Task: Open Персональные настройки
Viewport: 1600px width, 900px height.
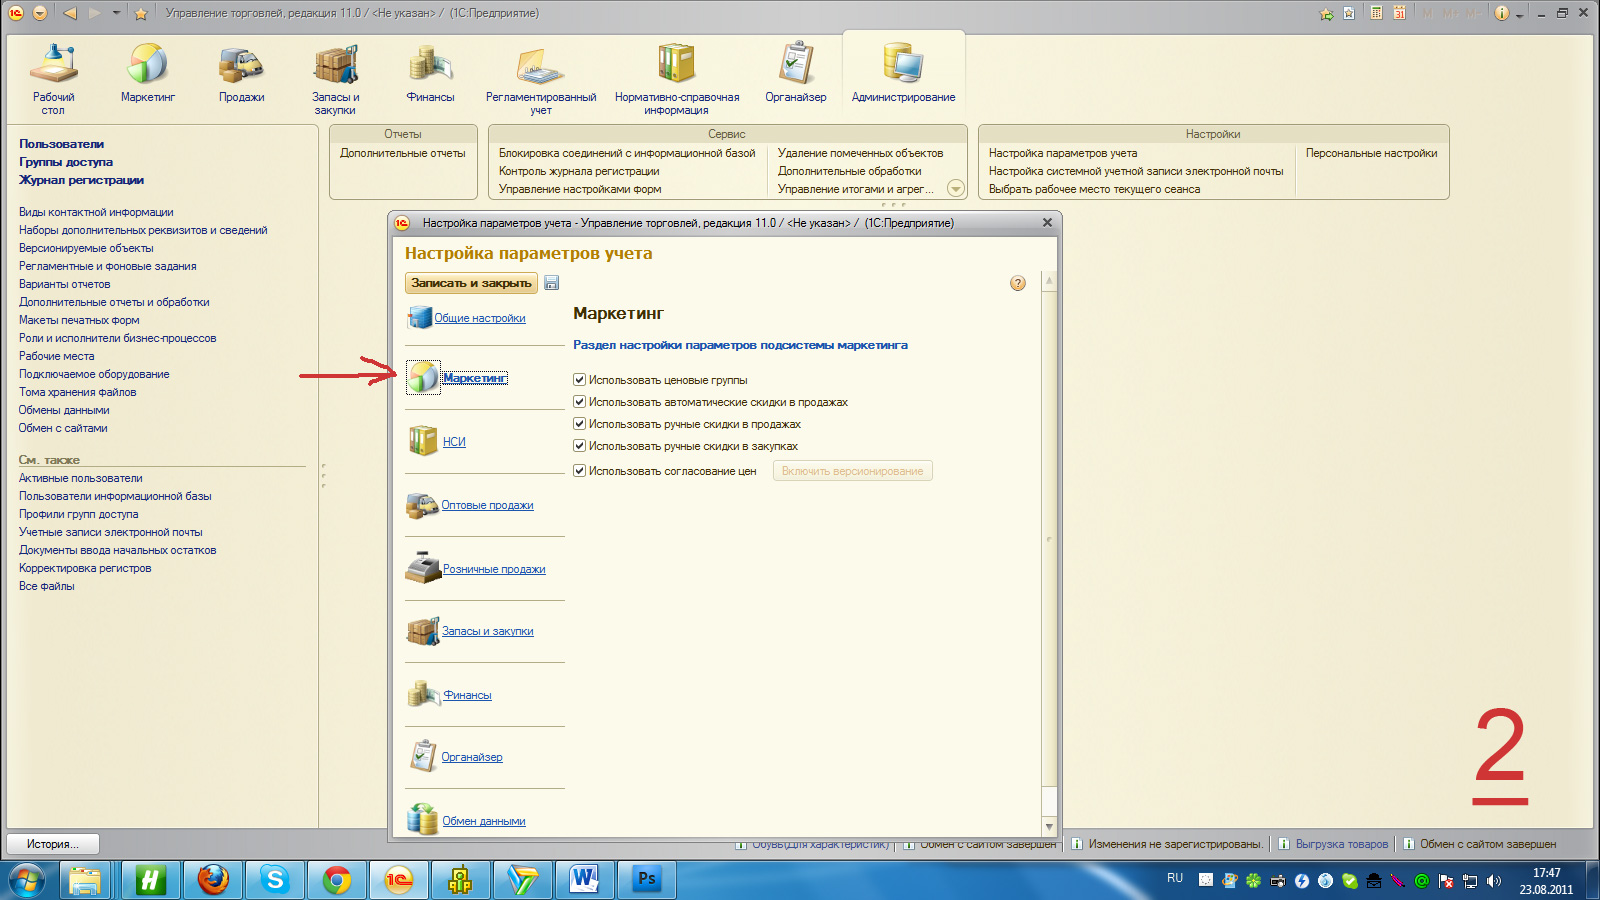Action: (1371, 153)
